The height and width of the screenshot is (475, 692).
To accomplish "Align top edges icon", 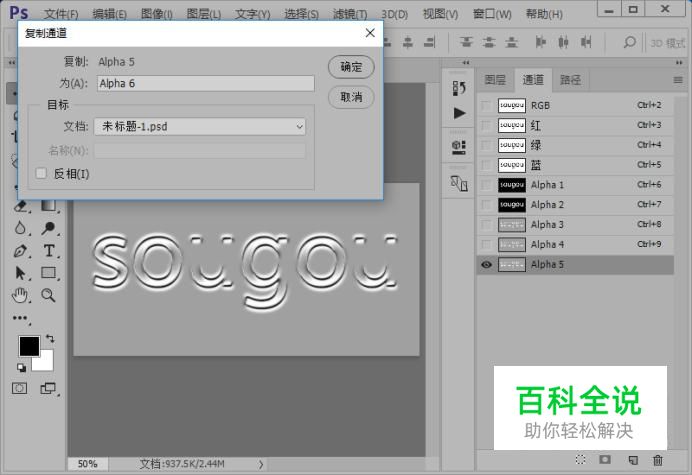I will 466,42.
